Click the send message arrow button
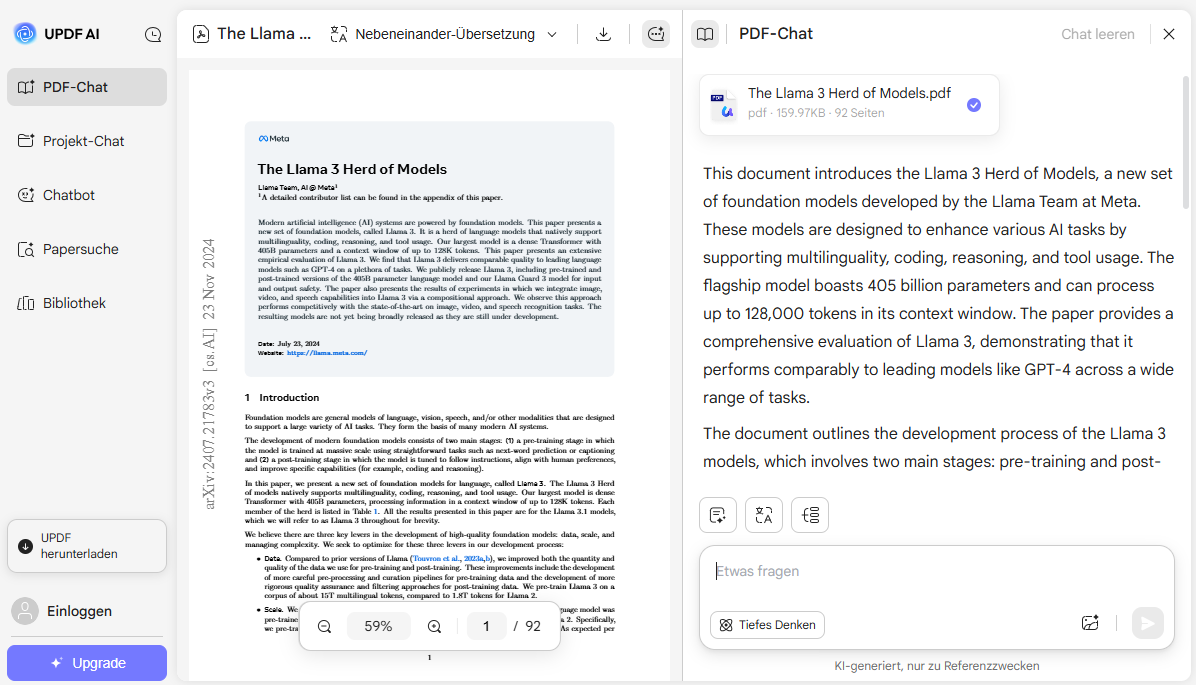This screenshot has height=685, width=1196. tap(1147, 623)
